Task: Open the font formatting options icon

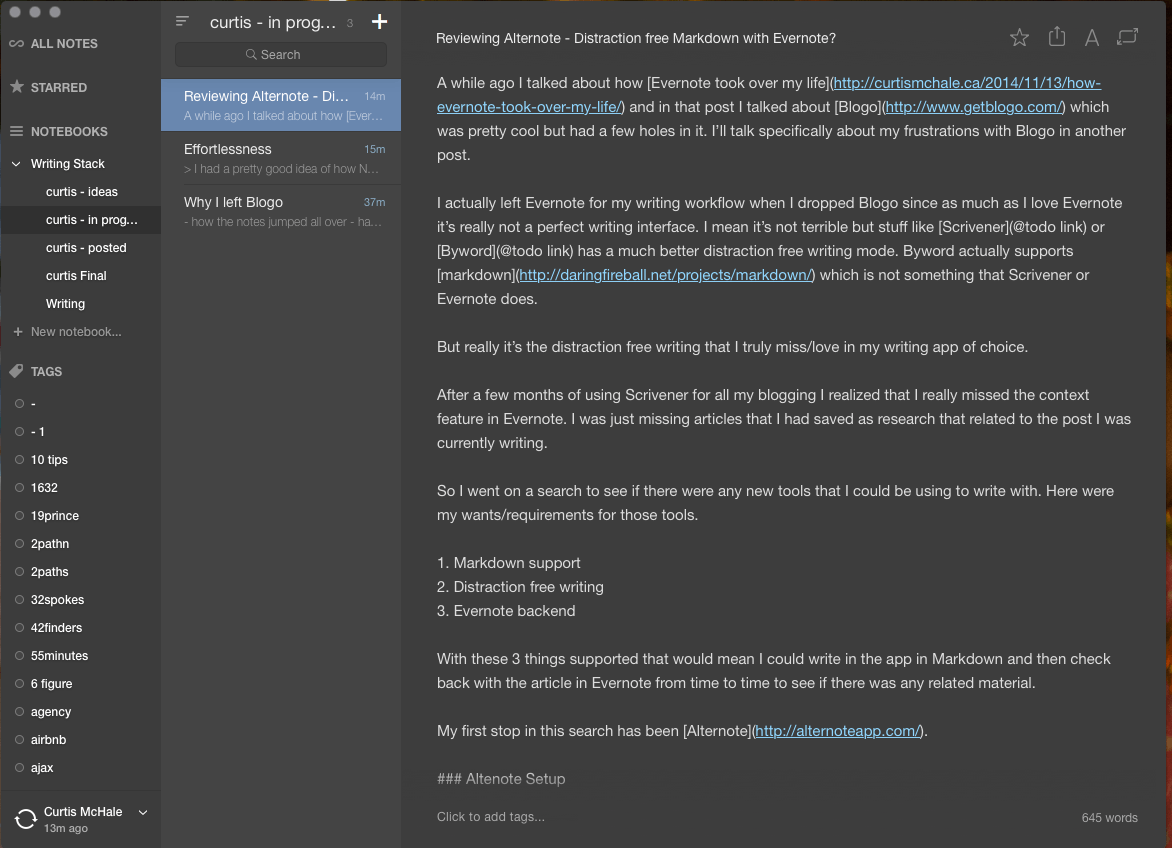Action: (1092, 38)
